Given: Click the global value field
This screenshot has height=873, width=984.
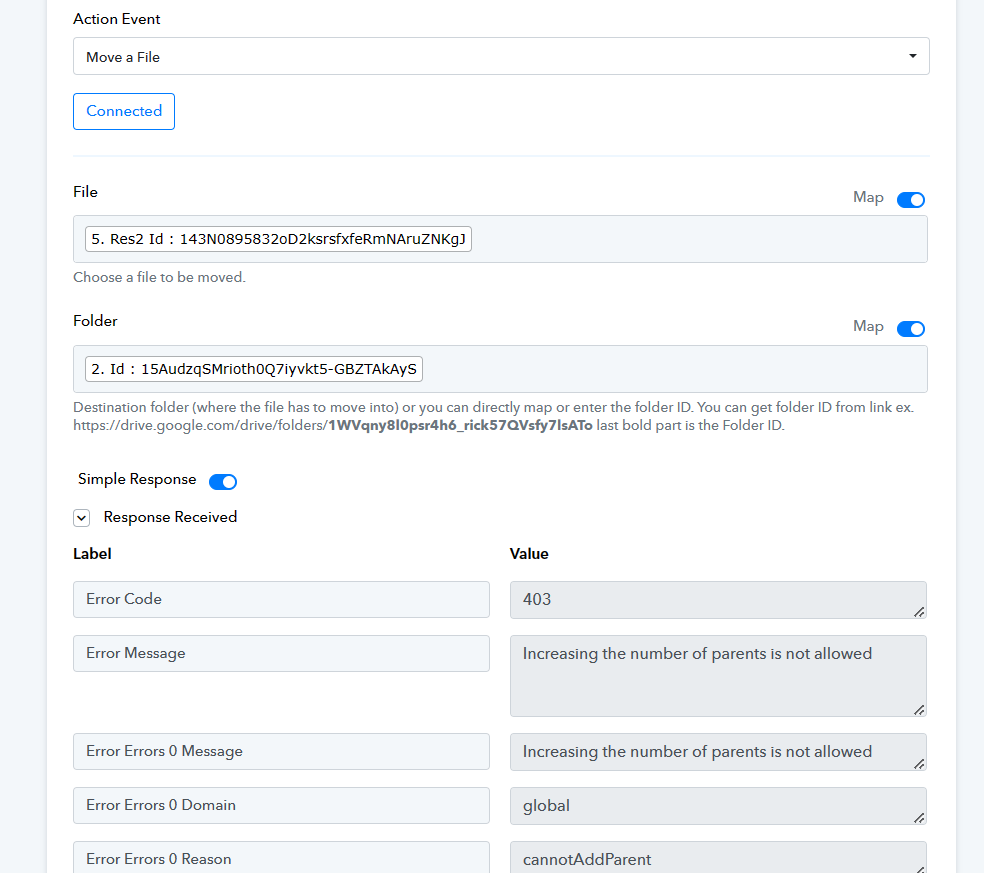Looking at the screenshot, I should (x=718, y=806).
